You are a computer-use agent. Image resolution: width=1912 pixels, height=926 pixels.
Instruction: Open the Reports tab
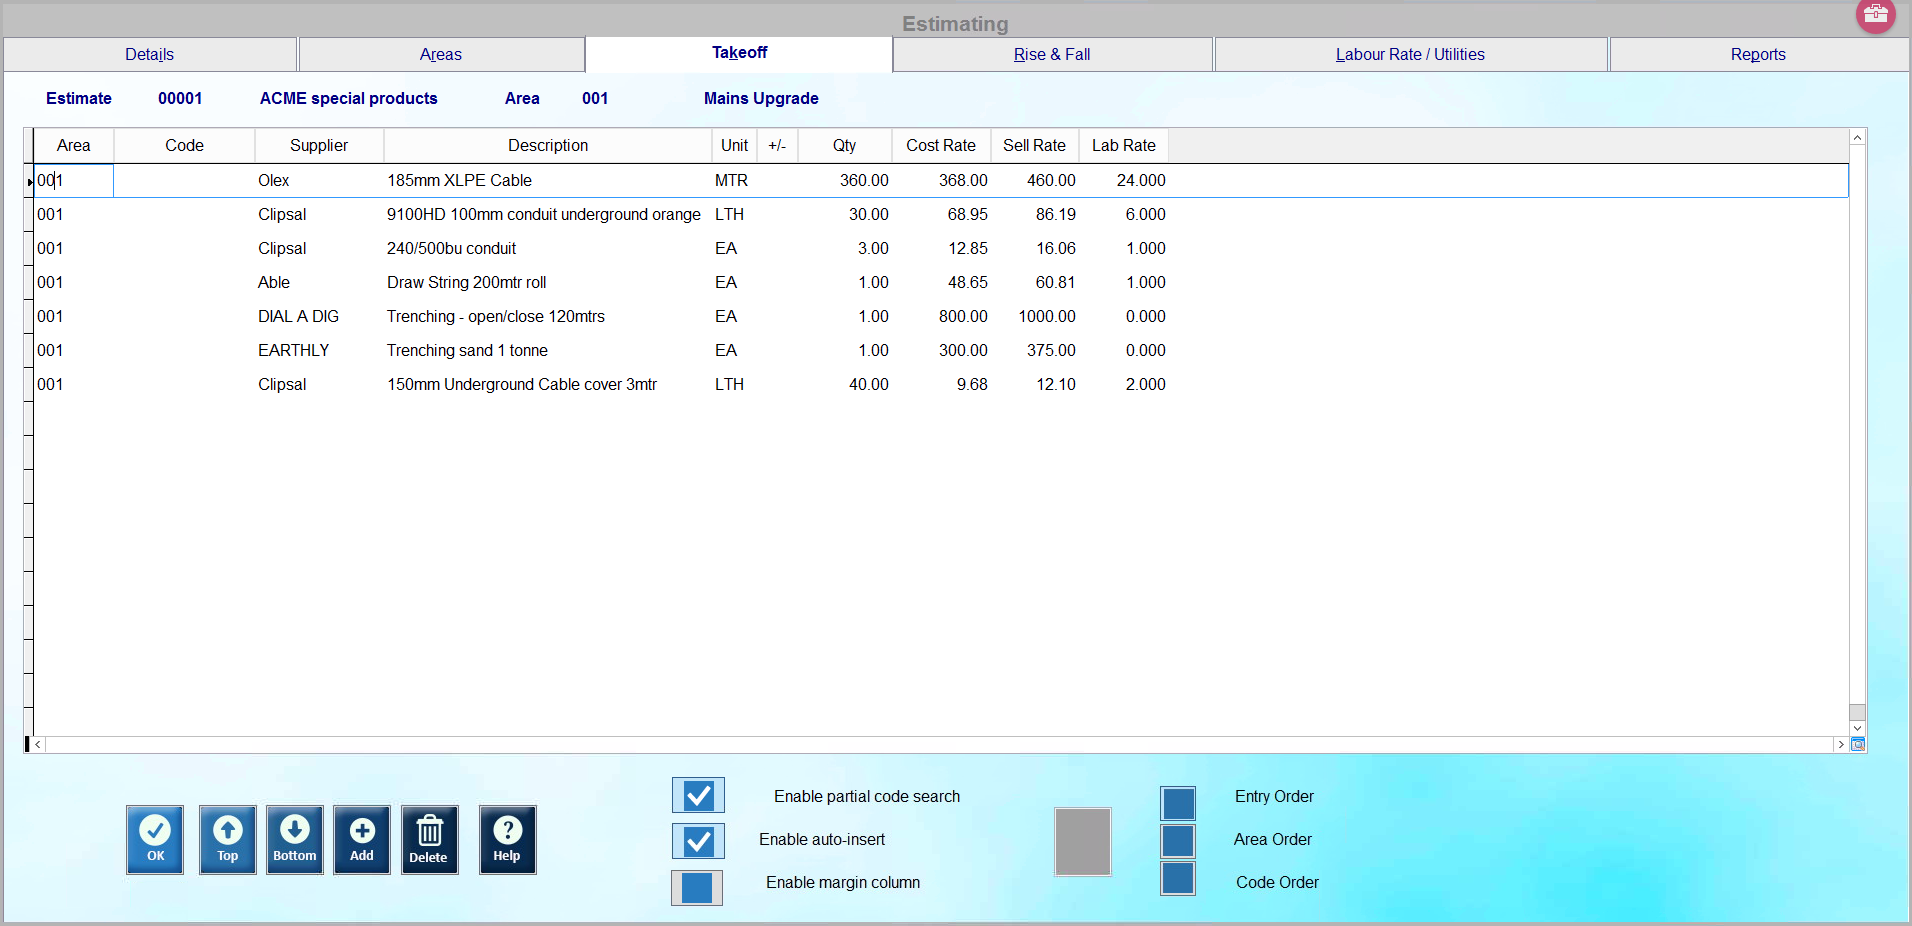[x=1758, y=54]
